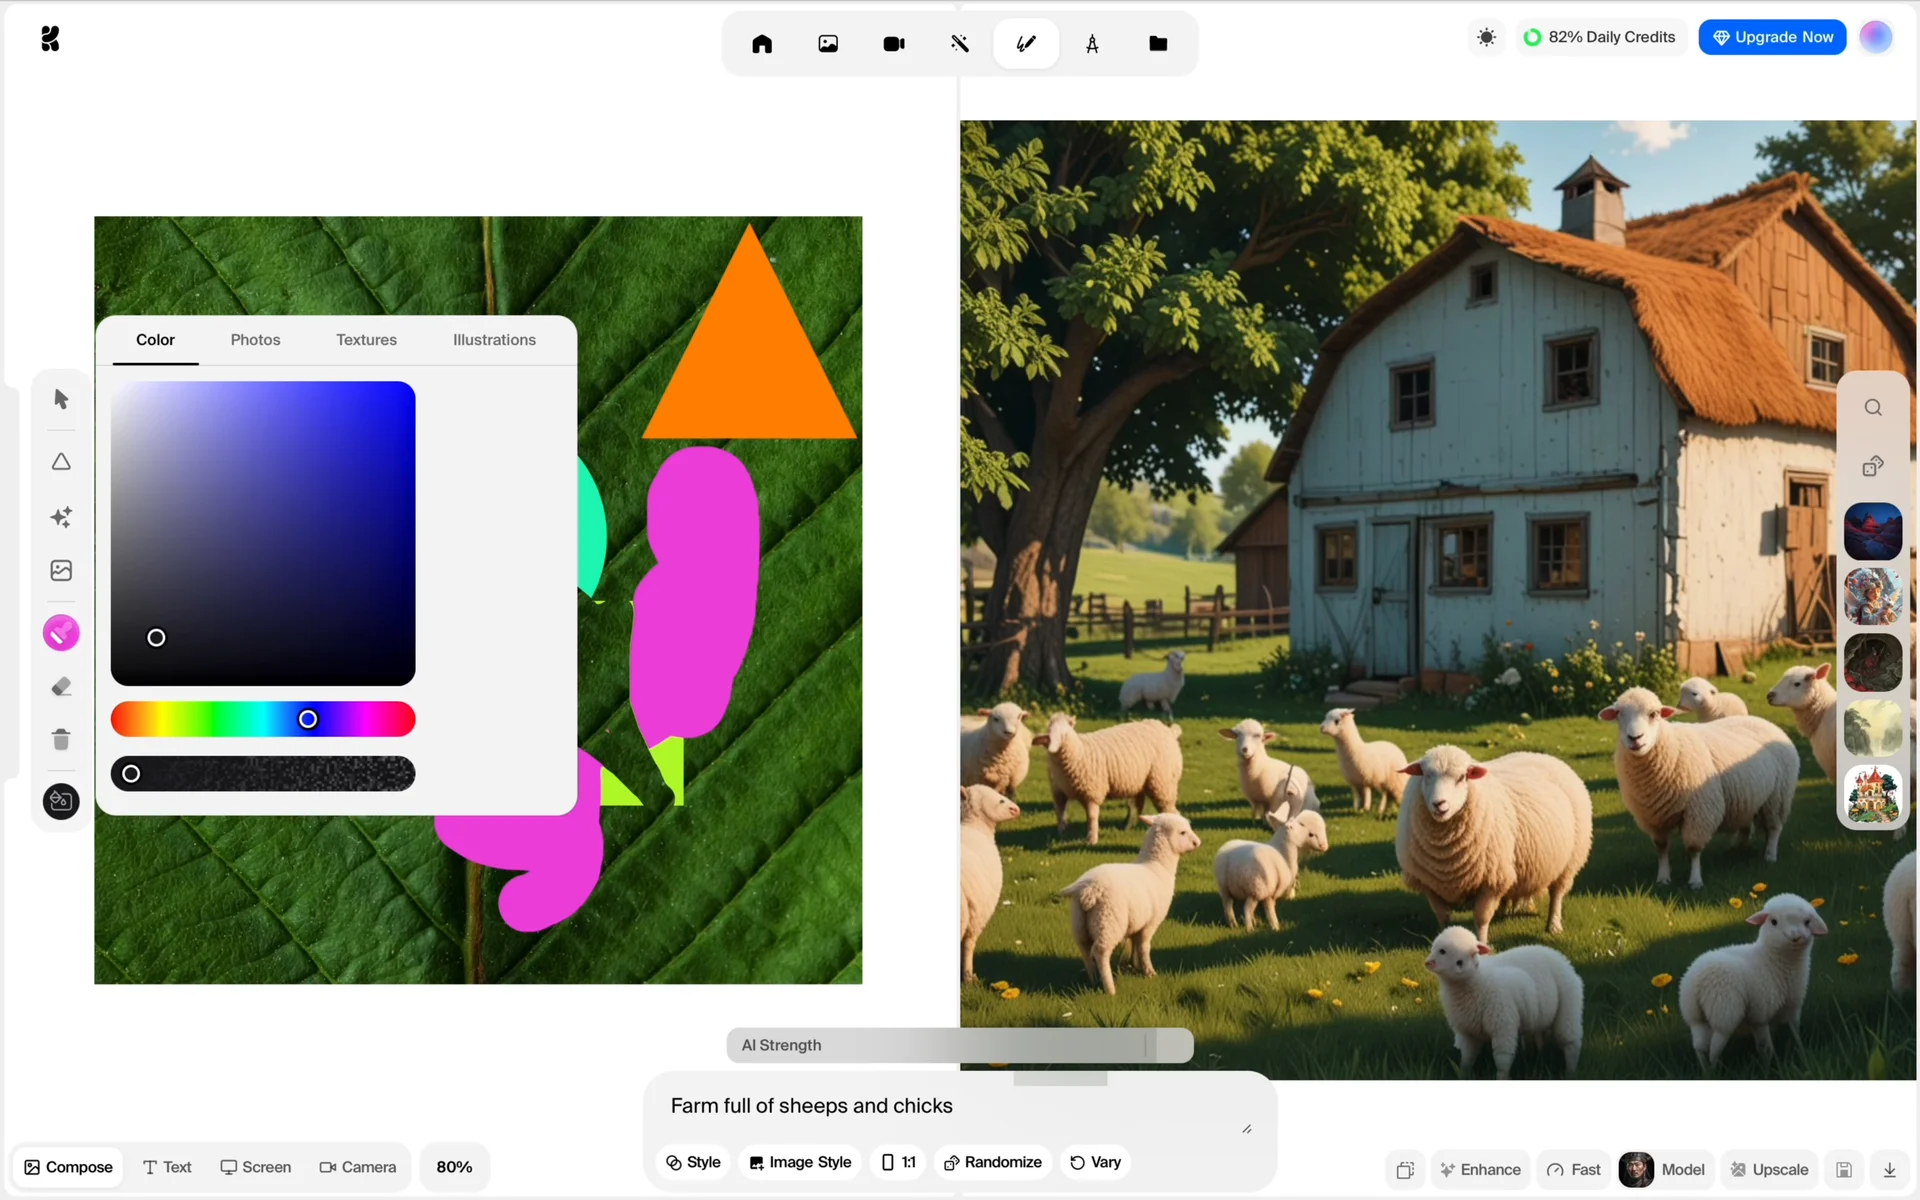Open the video camera generator icon
This screenshot has height=1200, width=1920.
click(894, 44)
